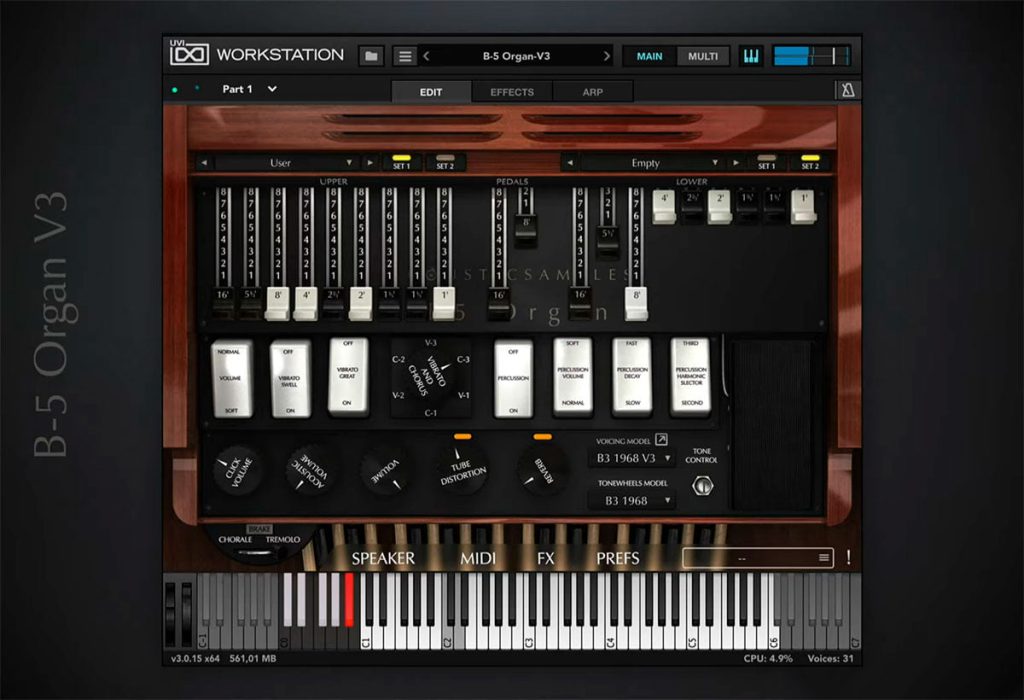This screenshot has height=700, width=1024.
Task: Click the MULTI view button
Action: tap(703, 56)
